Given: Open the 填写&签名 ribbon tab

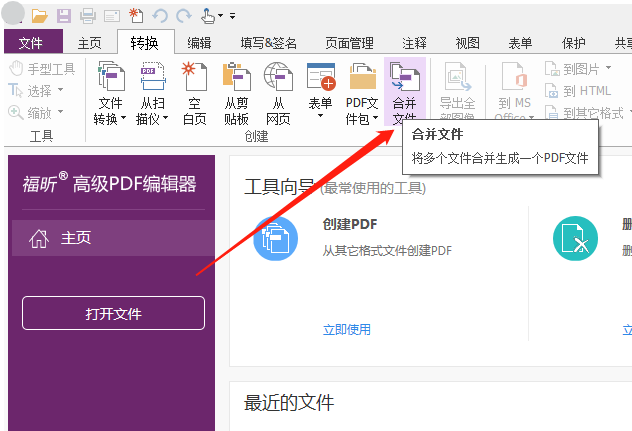Looking at the screenshot, I should (268, 43).
